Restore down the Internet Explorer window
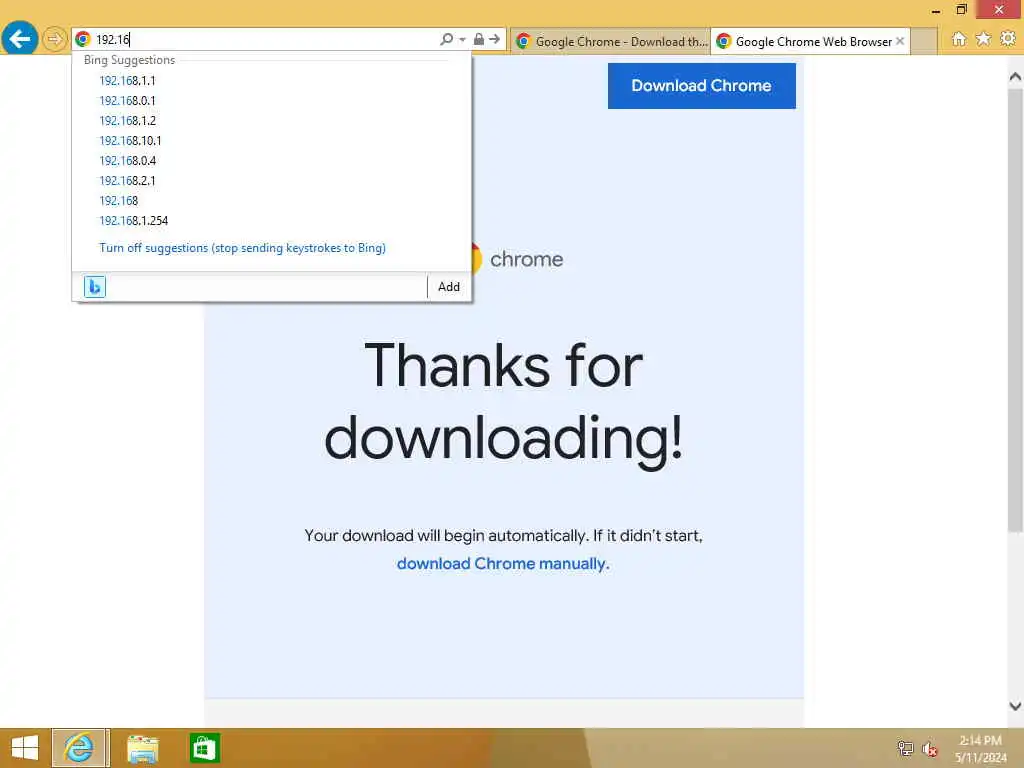Image resolution: width=1024 pixels, height=768 pixels. tap(961, 9)
